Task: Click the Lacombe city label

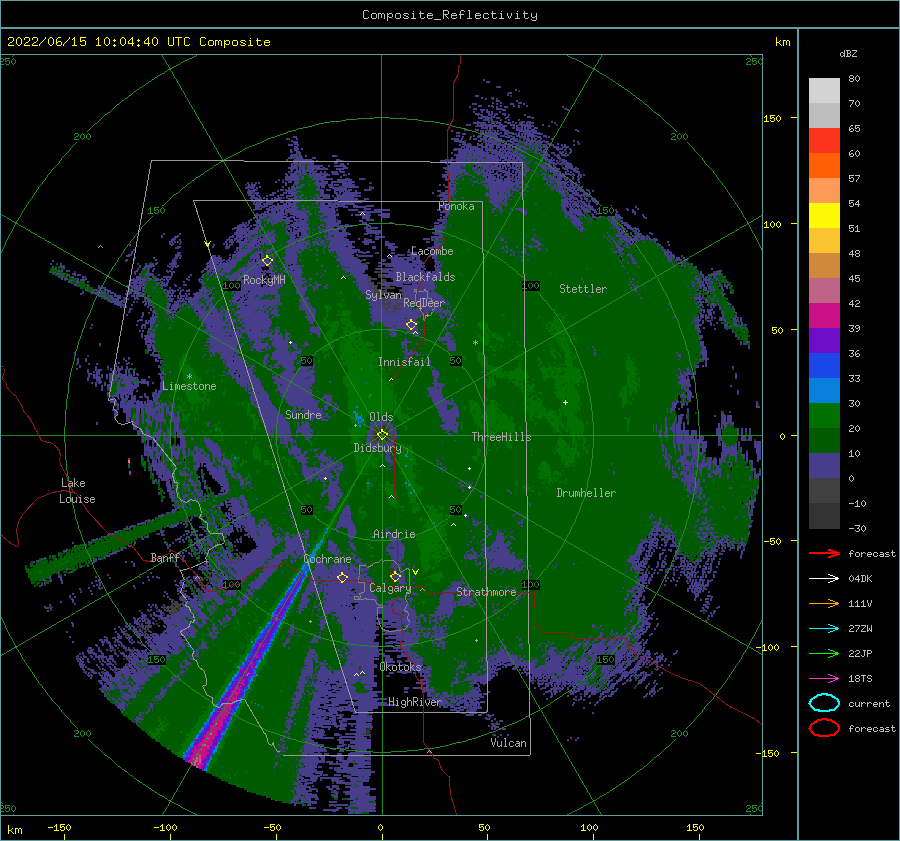Action: [432, 251]
